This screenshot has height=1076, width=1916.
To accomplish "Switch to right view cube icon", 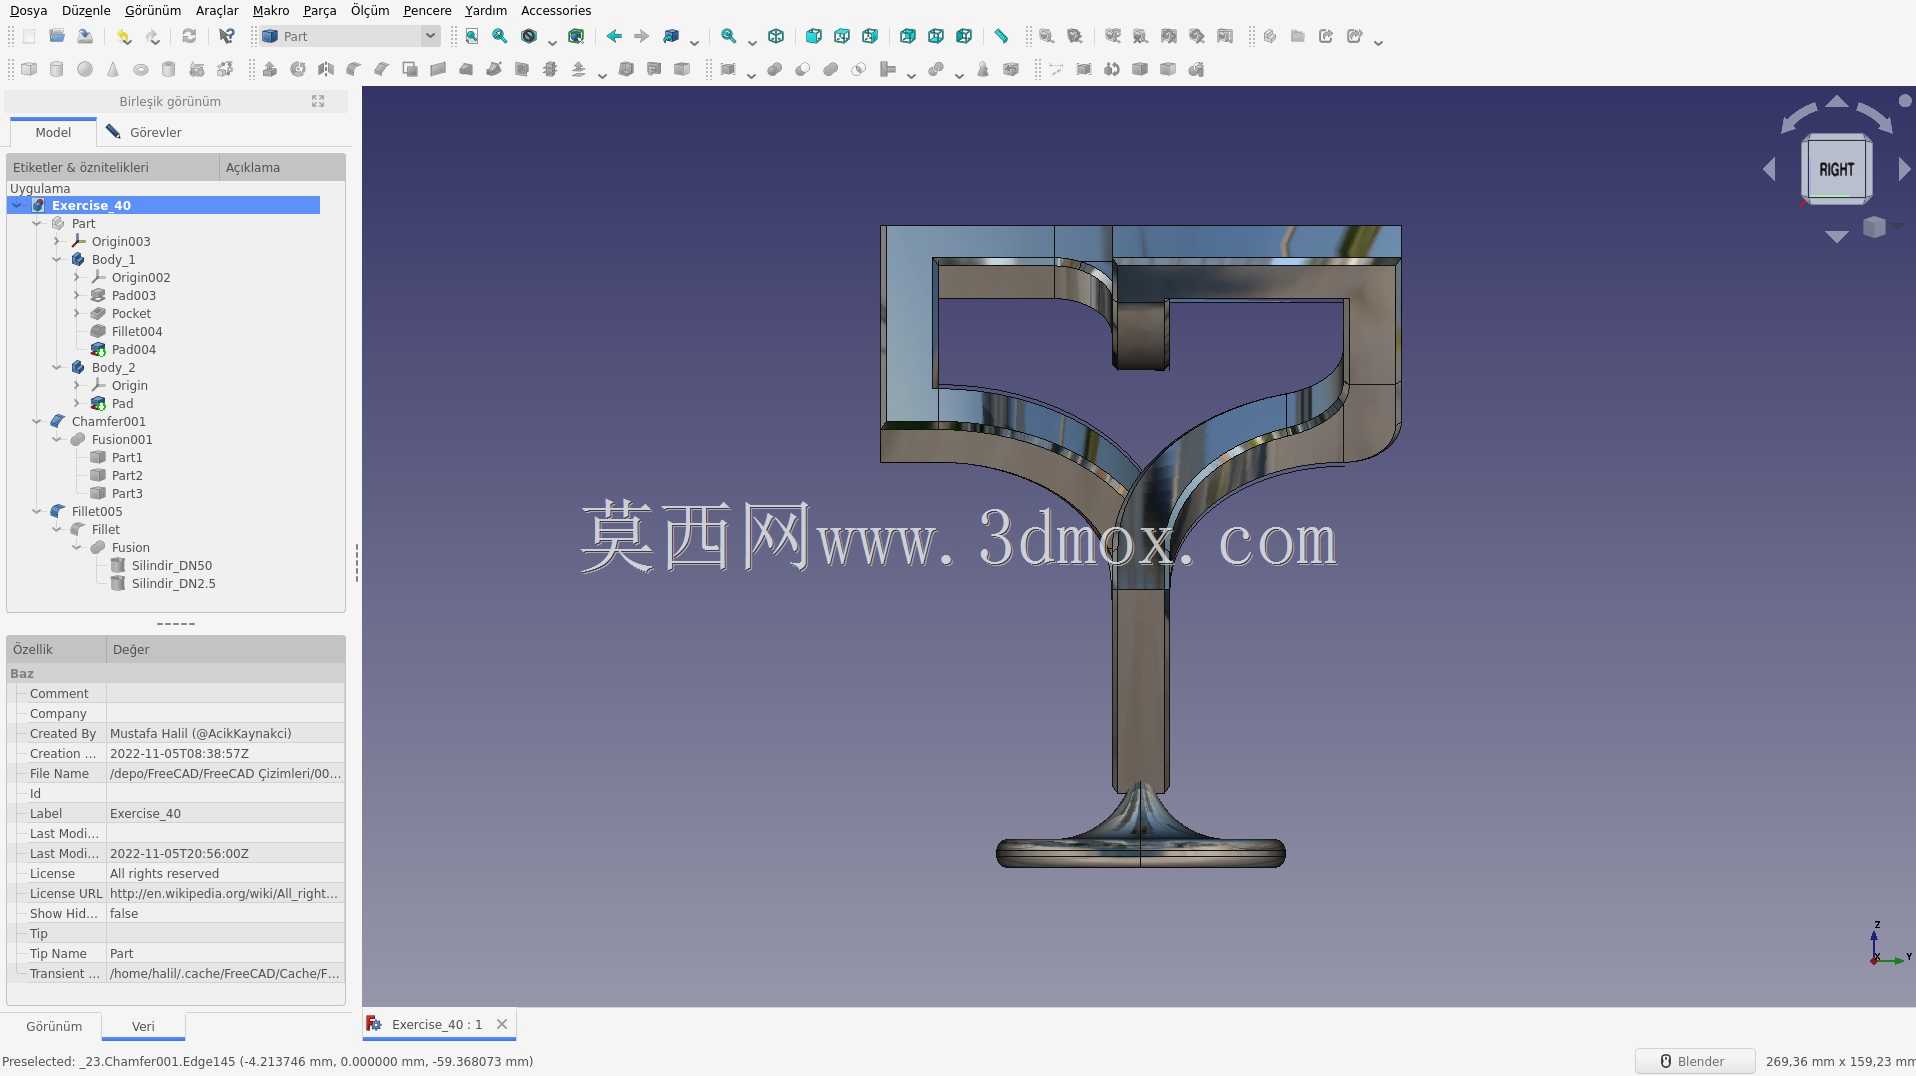I will (870, 36).
